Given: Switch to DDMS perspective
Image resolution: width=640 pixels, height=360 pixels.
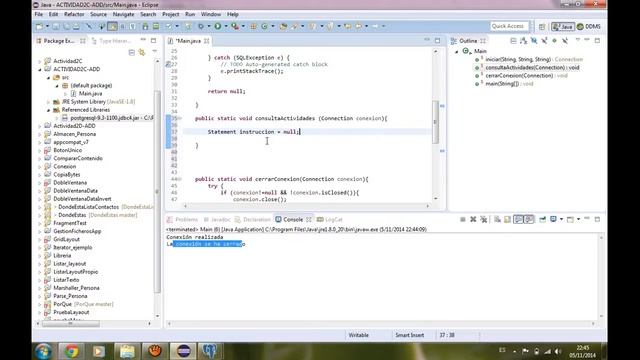Looking at the screenshot, I should 589,27.
